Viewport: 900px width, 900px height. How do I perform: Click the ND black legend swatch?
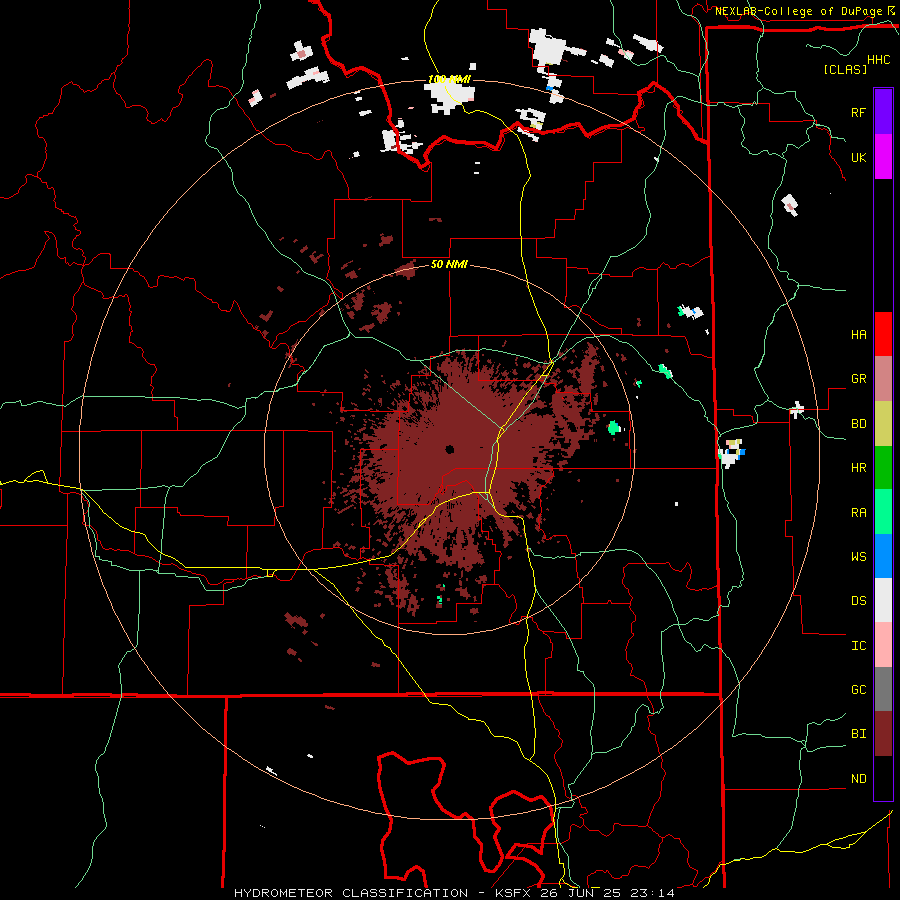883,778
